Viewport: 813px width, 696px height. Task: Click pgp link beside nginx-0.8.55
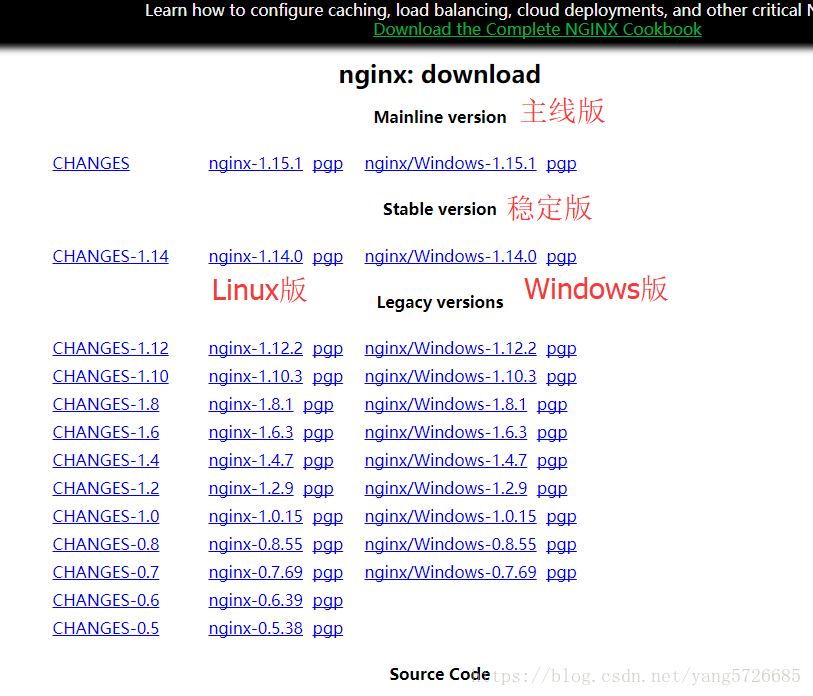point(328,546)
